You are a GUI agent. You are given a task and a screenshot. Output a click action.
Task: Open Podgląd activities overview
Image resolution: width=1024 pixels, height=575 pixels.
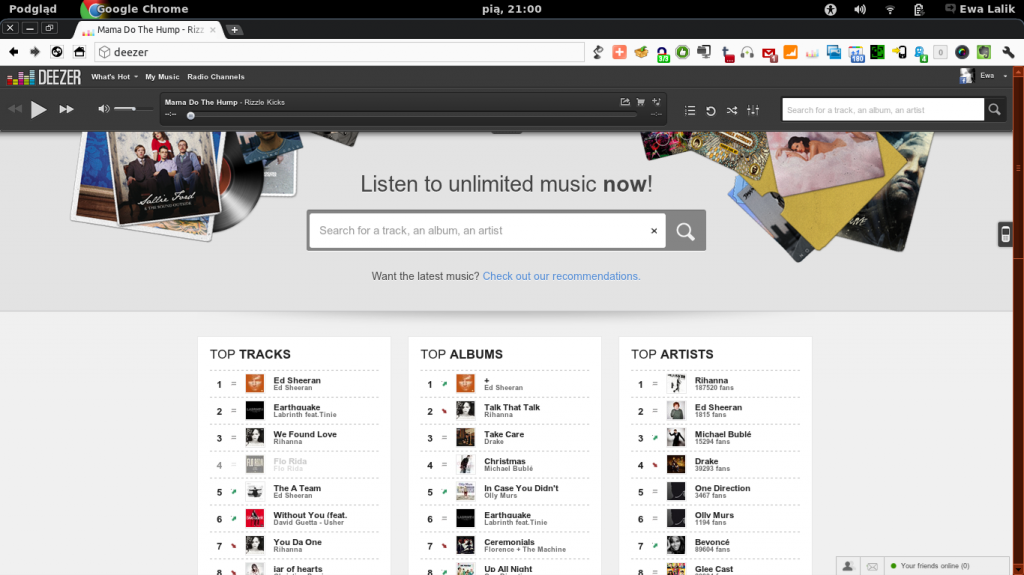point(33,9)
